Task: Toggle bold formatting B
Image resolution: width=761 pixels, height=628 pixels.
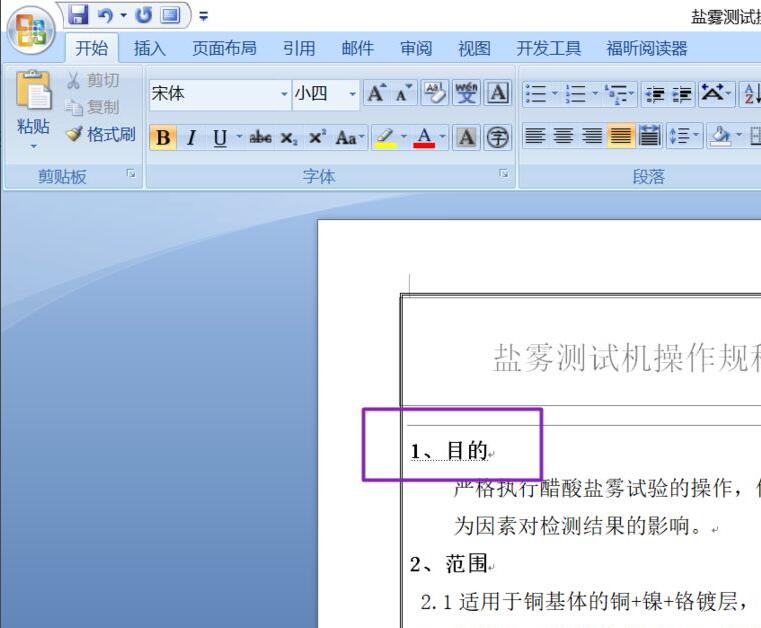Action: point(163,137)
